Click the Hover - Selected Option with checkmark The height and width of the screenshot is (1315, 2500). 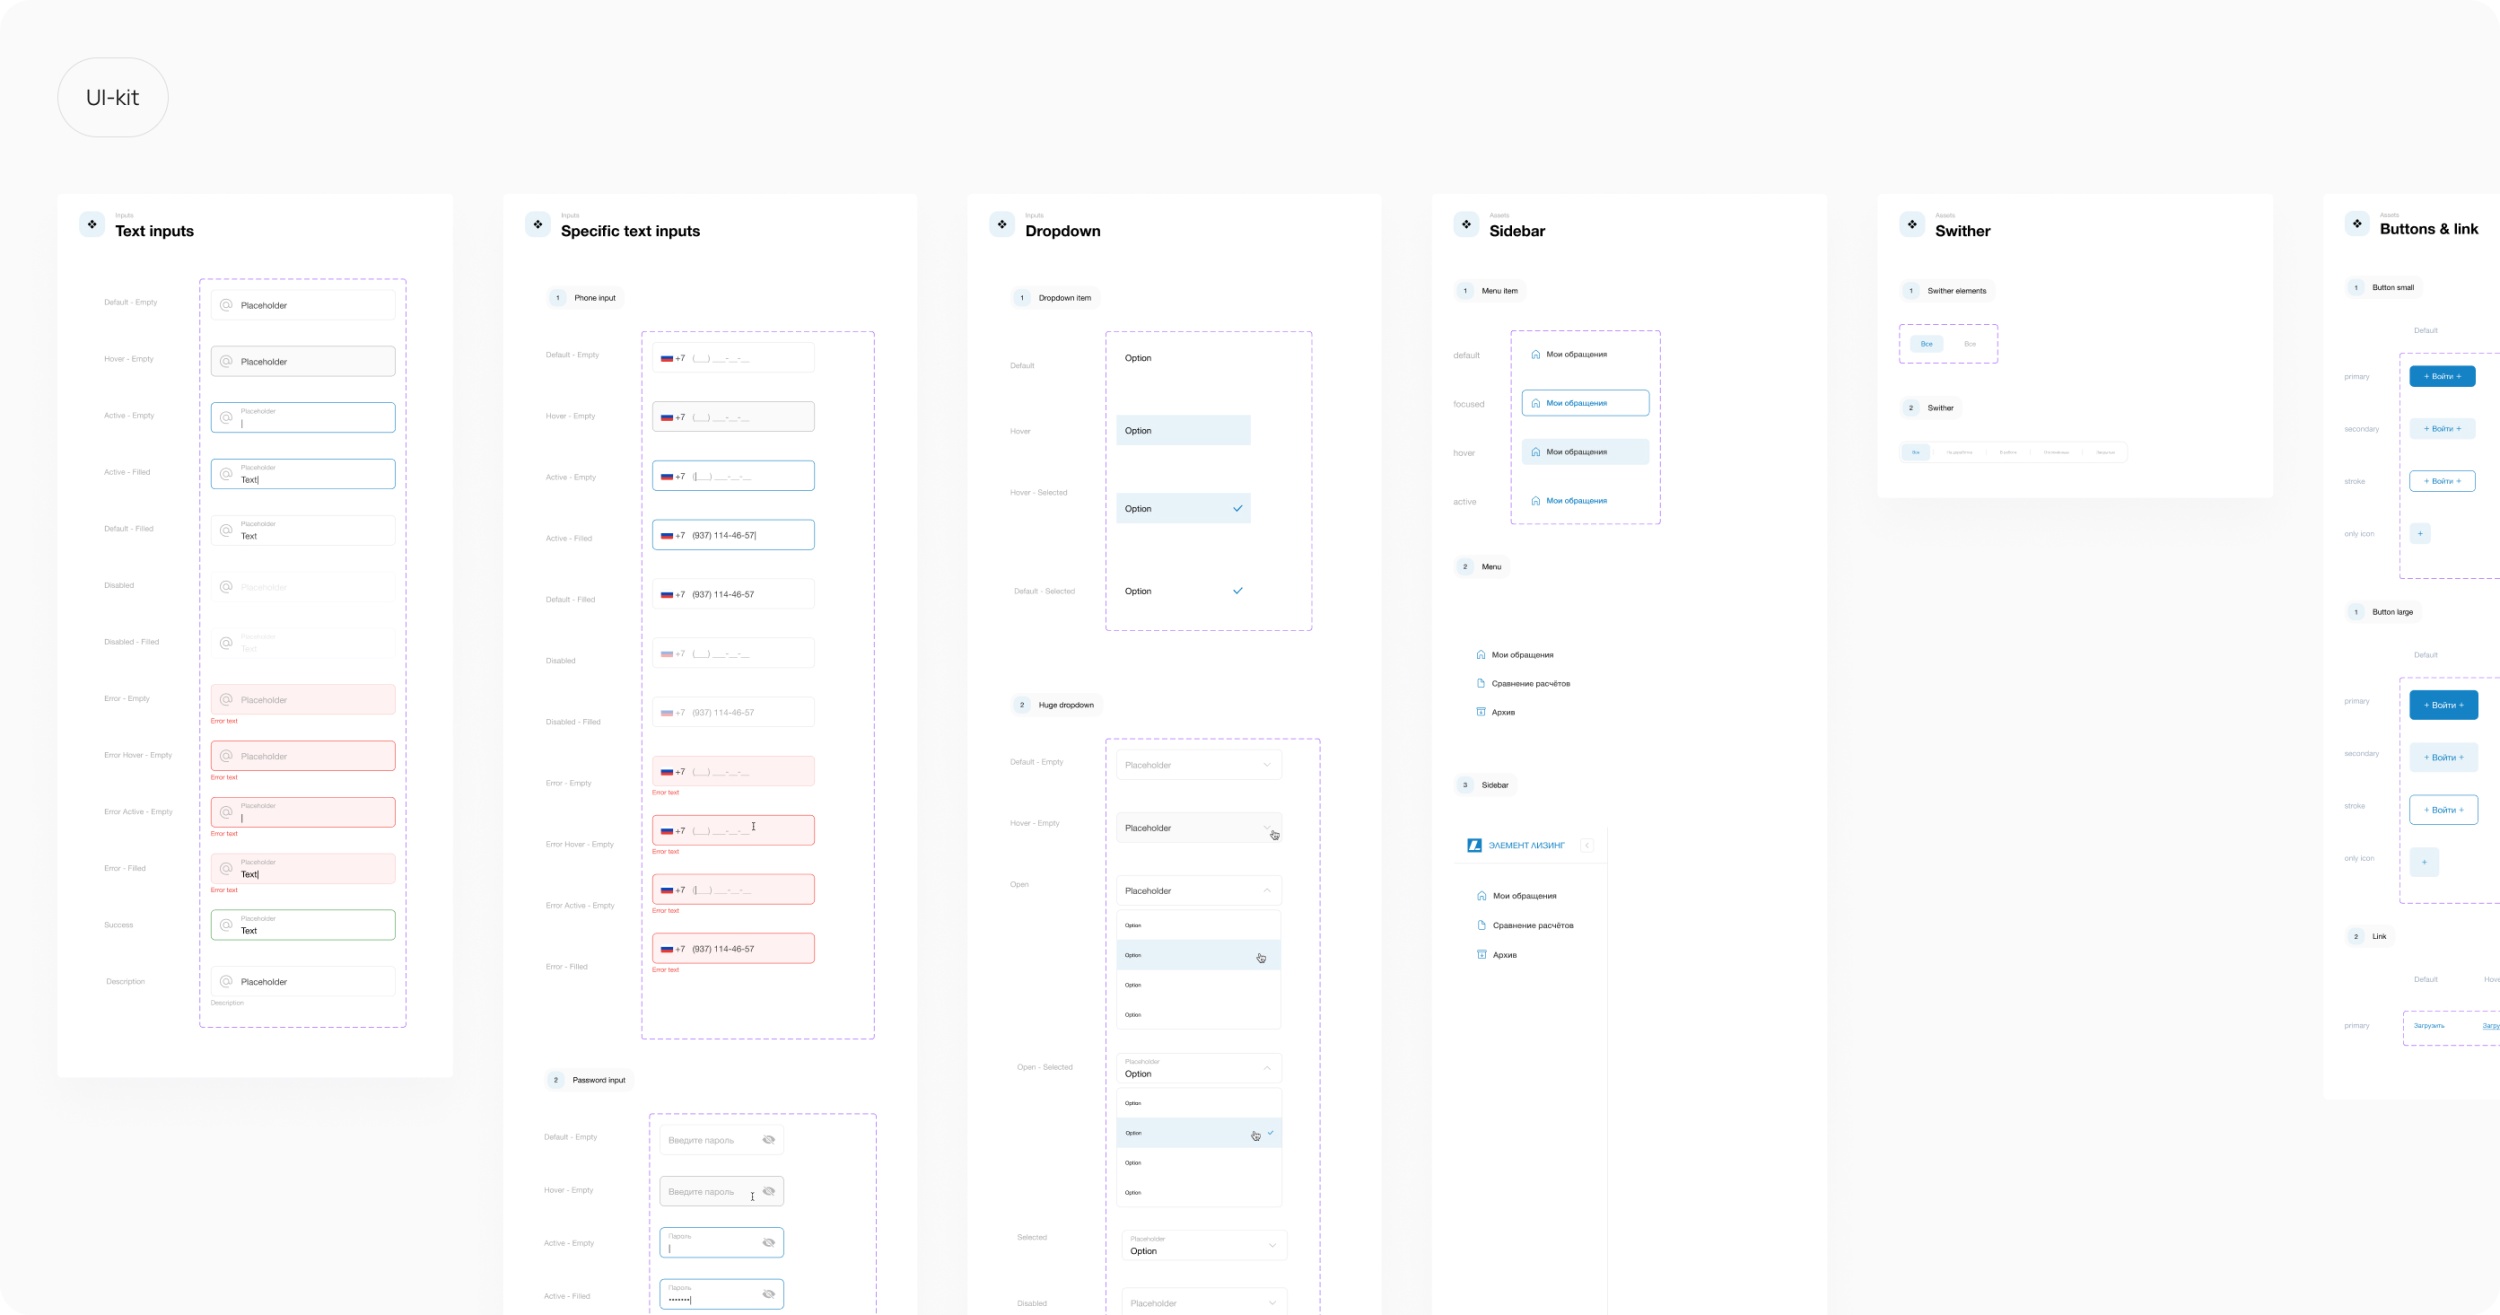1183,508
